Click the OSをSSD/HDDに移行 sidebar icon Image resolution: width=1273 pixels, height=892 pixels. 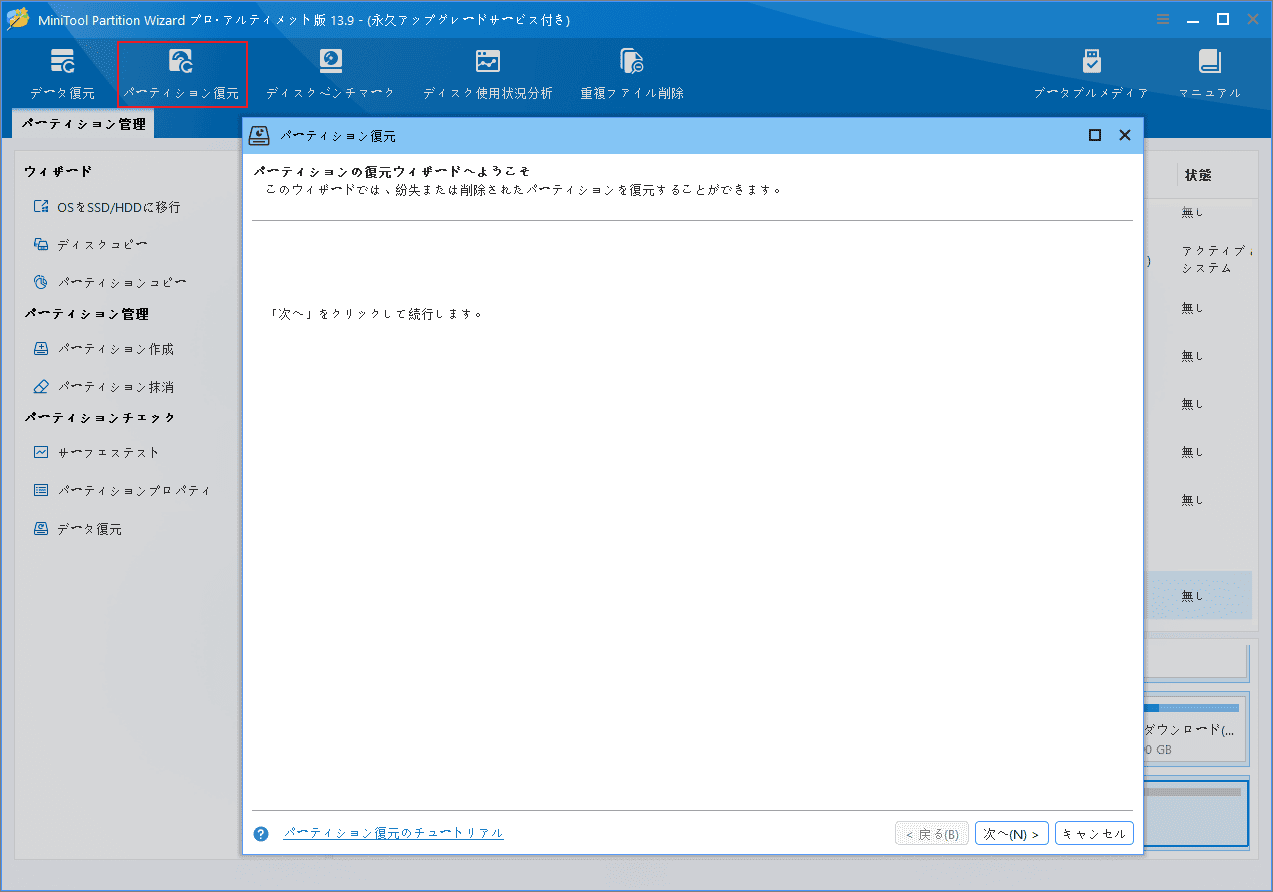tap(41, 207)
